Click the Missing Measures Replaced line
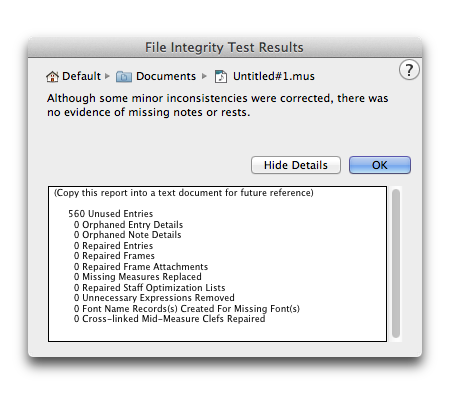 (138, 277)
